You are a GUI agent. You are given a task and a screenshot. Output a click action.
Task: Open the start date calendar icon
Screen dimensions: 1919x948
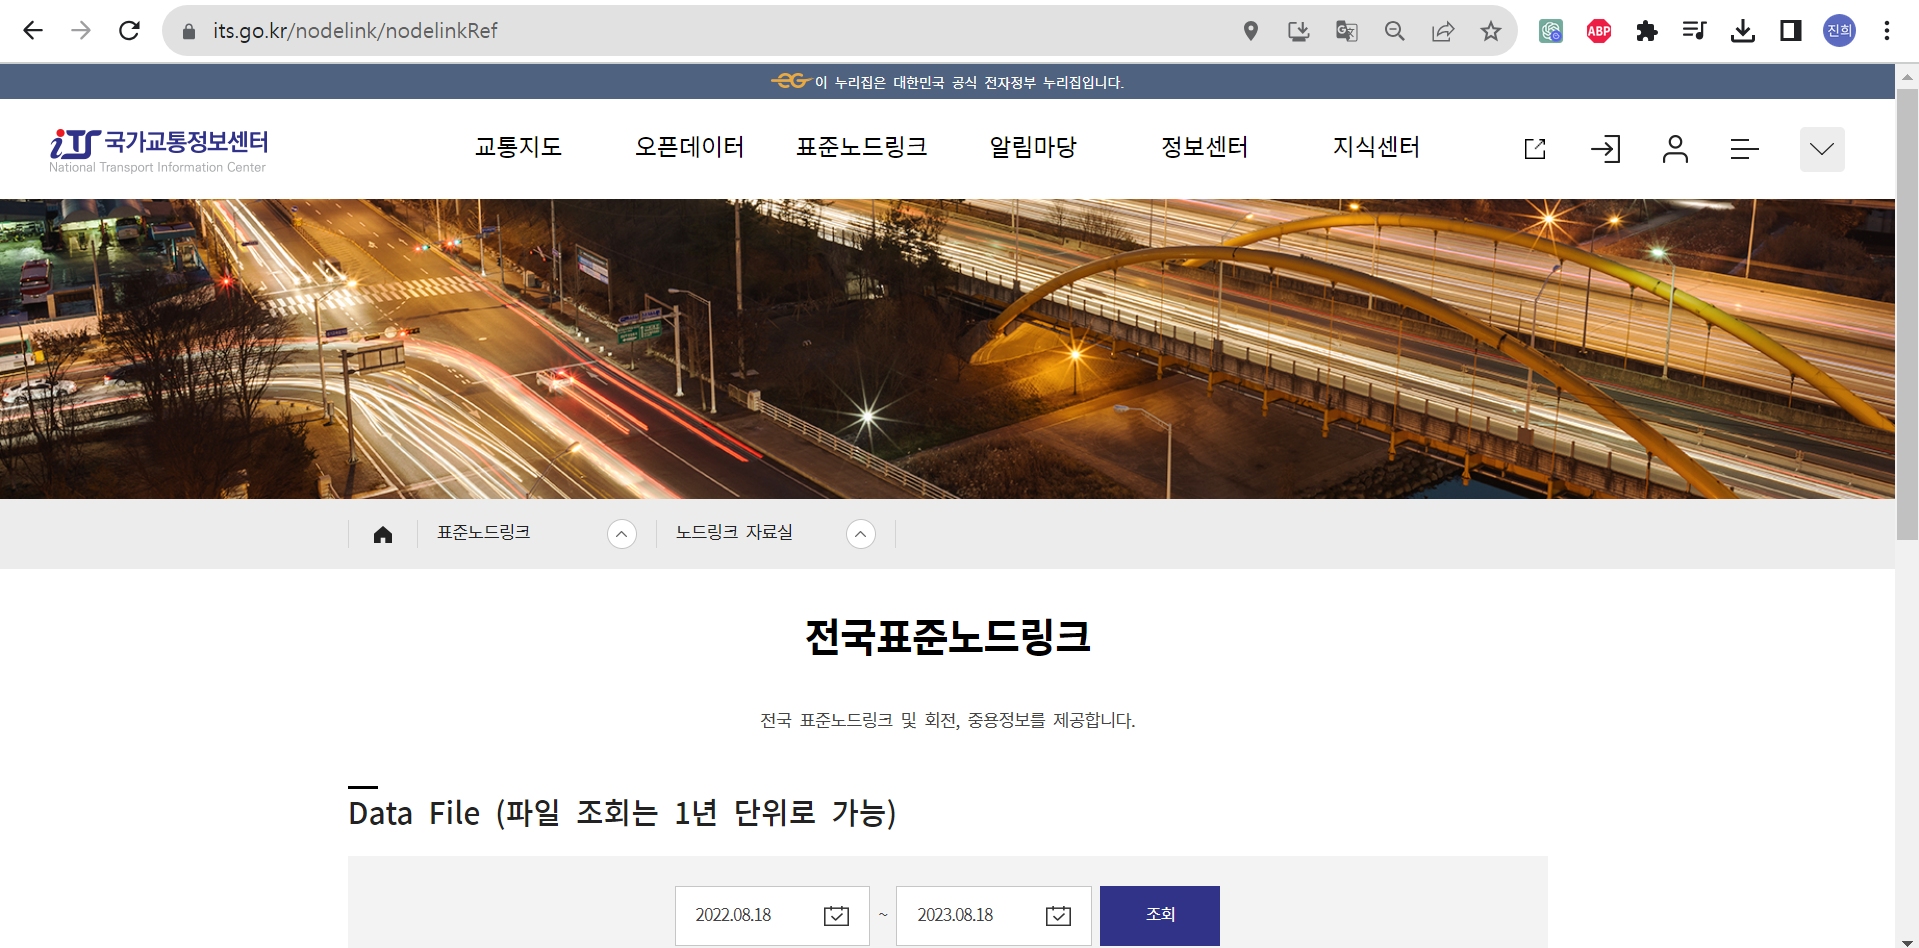click(836, 915)
